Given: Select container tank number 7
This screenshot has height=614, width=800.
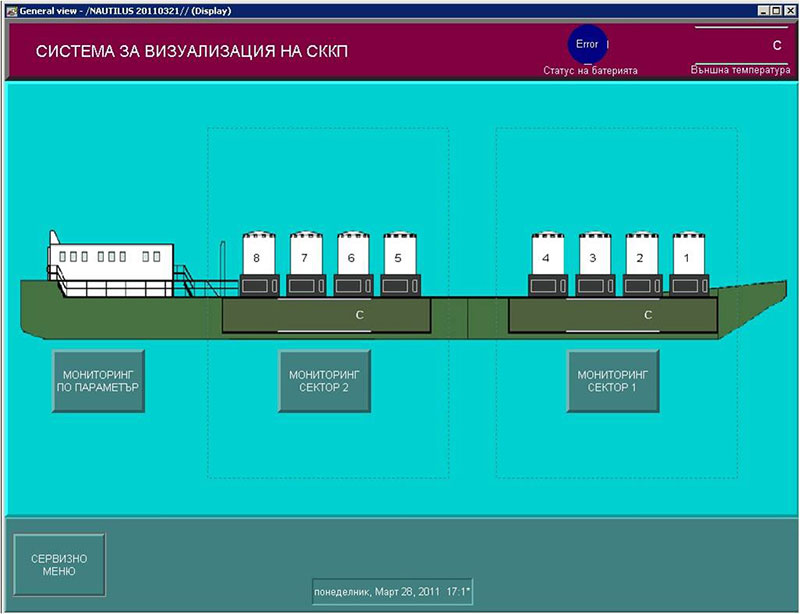Looking at the screenshot, I should pyautogui.click(x=304, y=257).
